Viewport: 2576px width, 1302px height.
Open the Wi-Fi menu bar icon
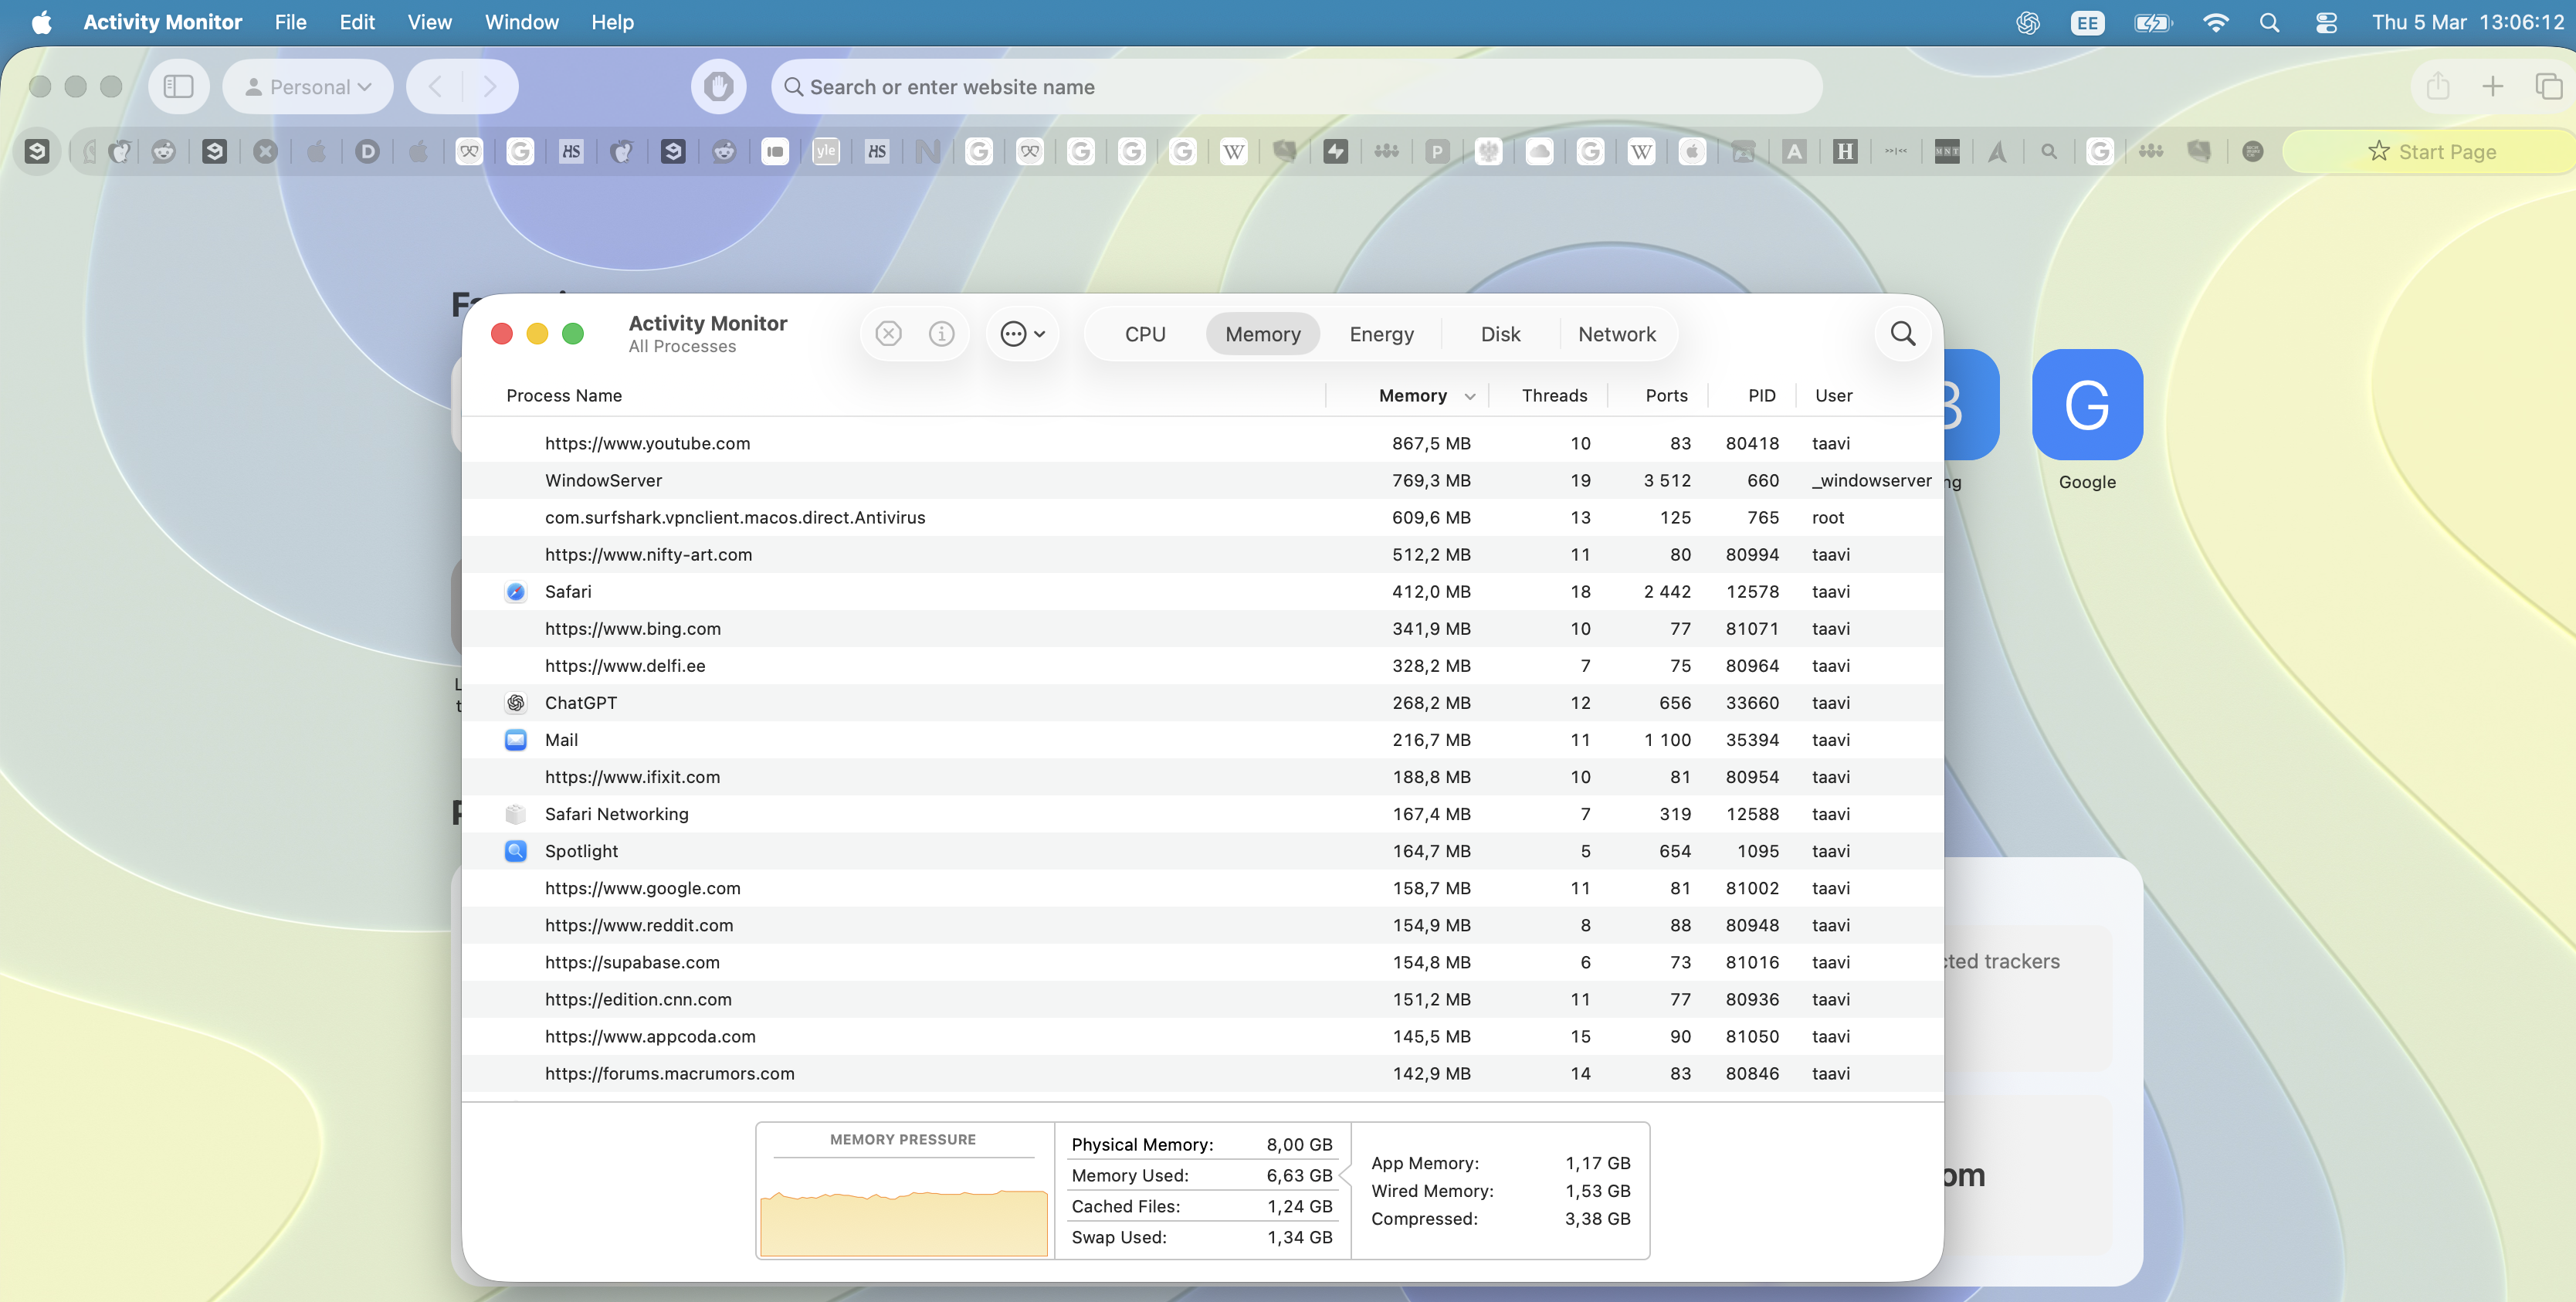click(2216, 22)
